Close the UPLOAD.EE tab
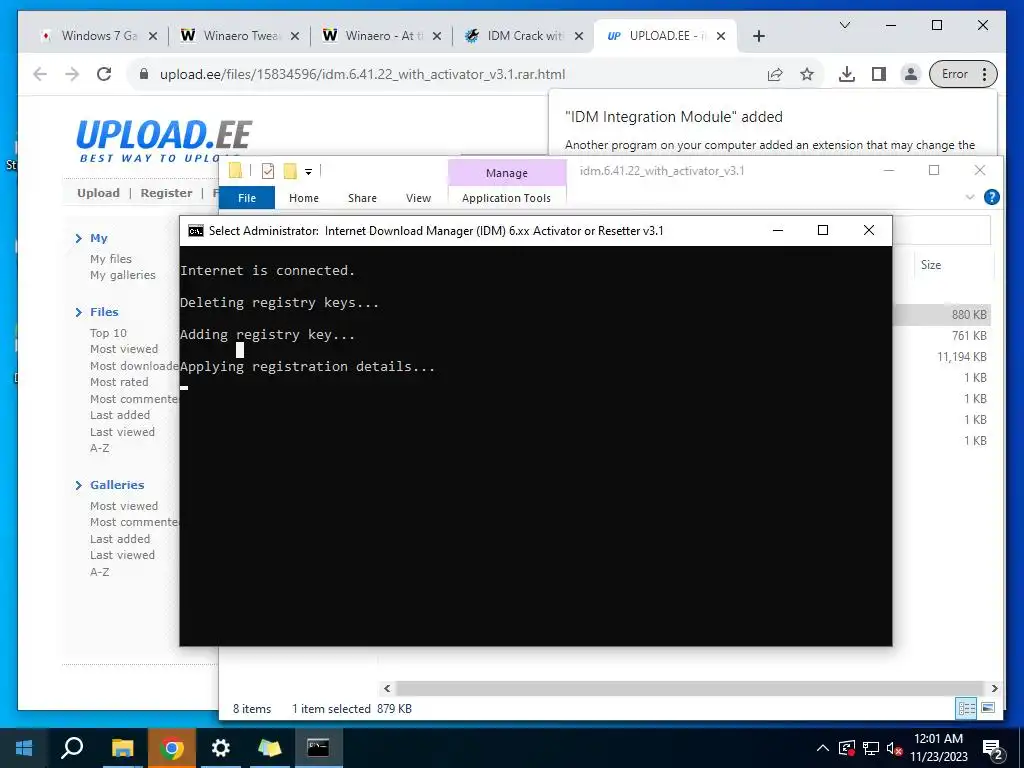This screenshot has height=768, width=1024. [x=721, y=37]
